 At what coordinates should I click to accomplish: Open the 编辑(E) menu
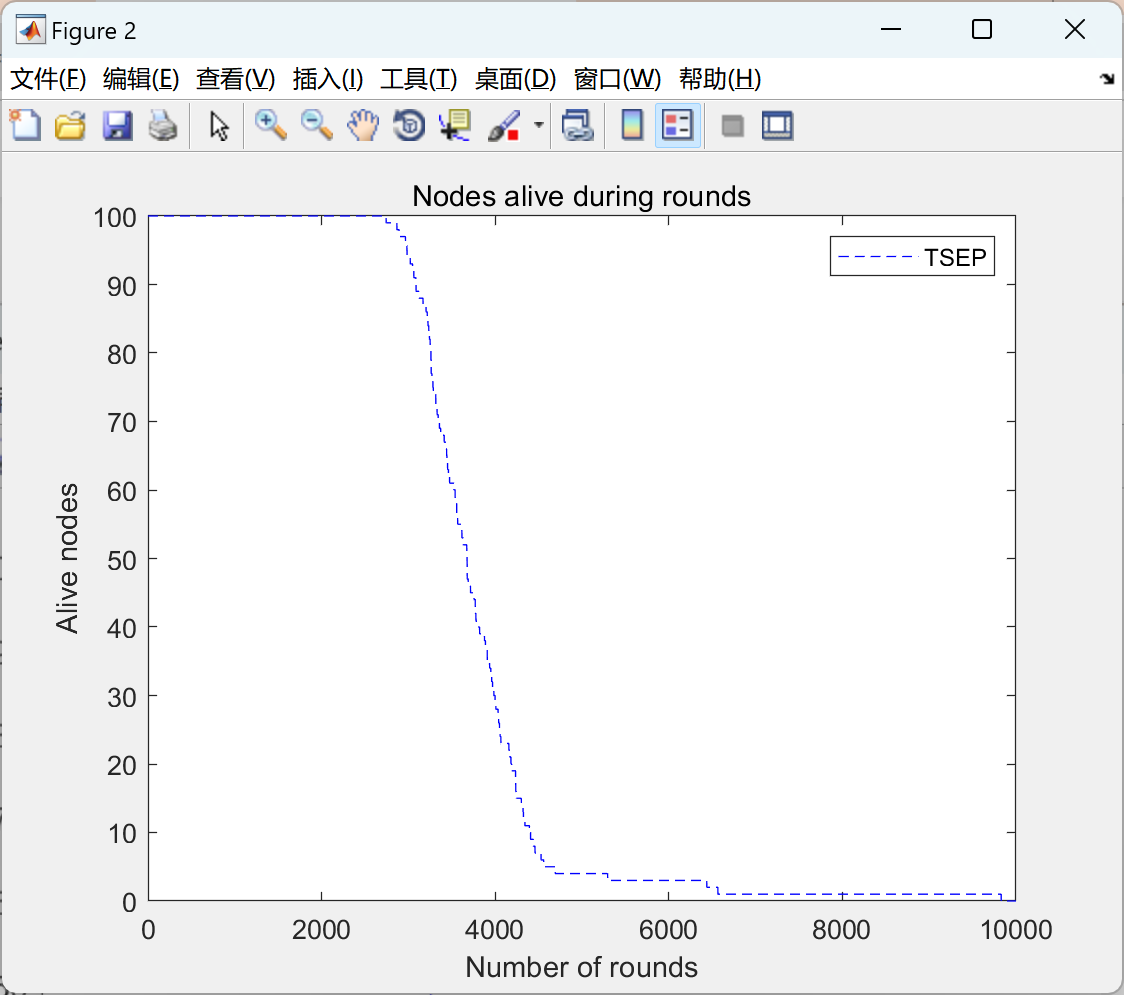coord(140,79)
